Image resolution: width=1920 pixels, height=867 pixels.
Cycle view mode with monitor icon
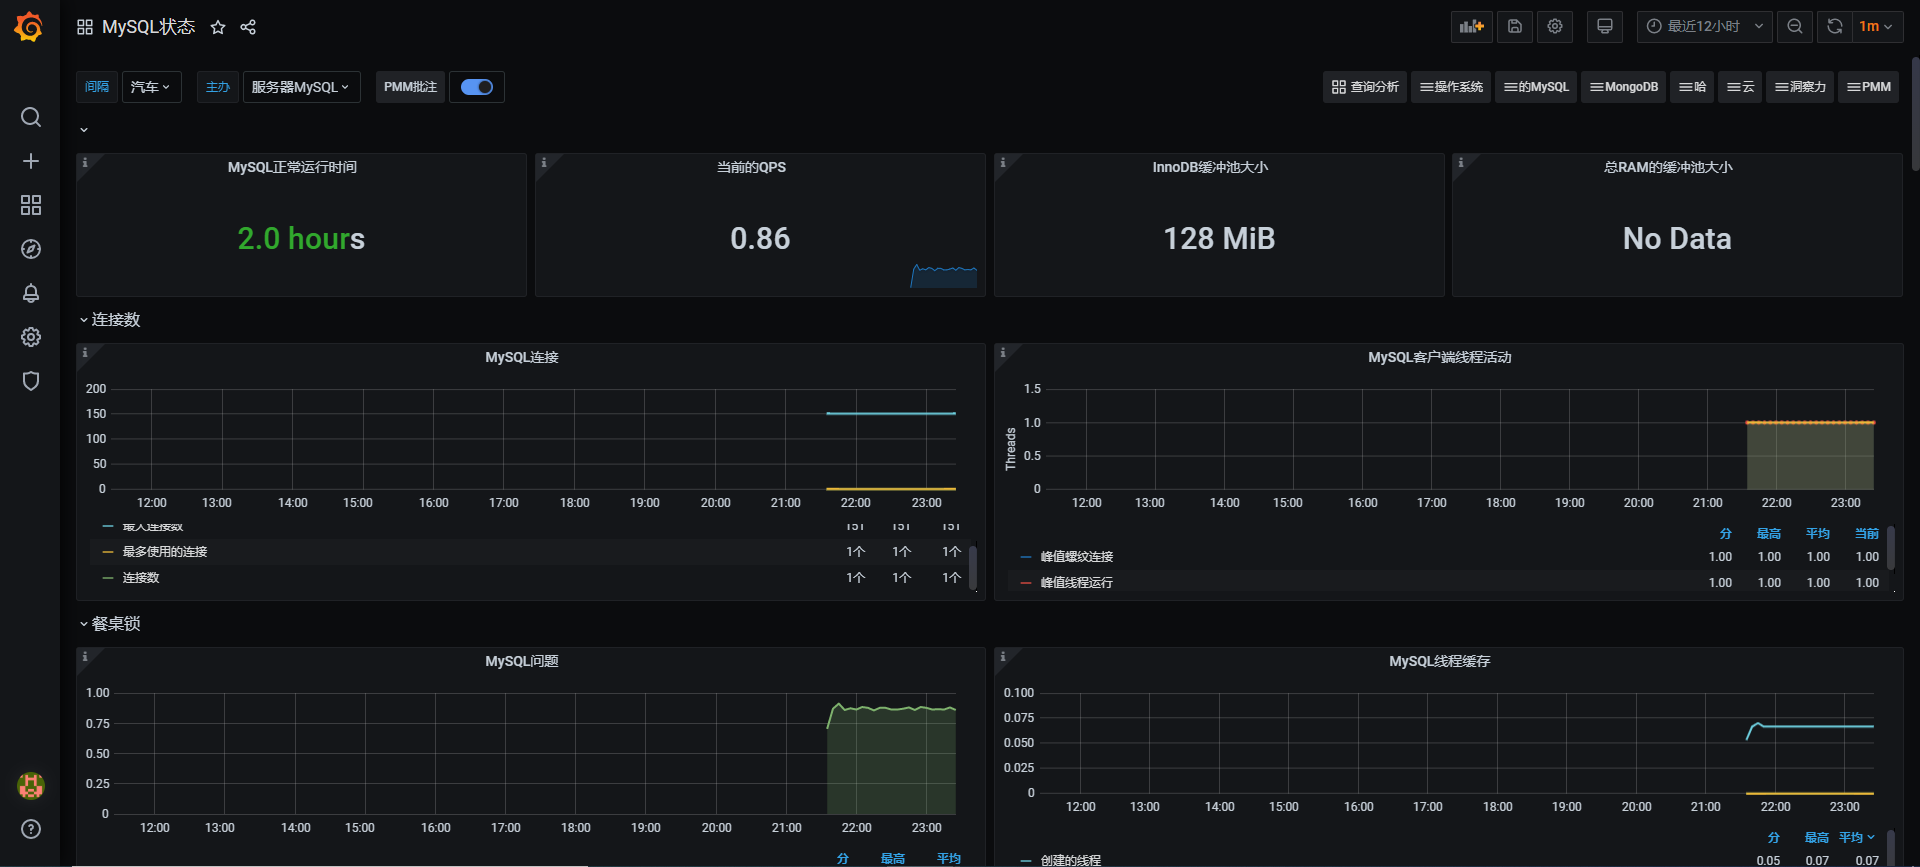click(x=1605, y=27)
